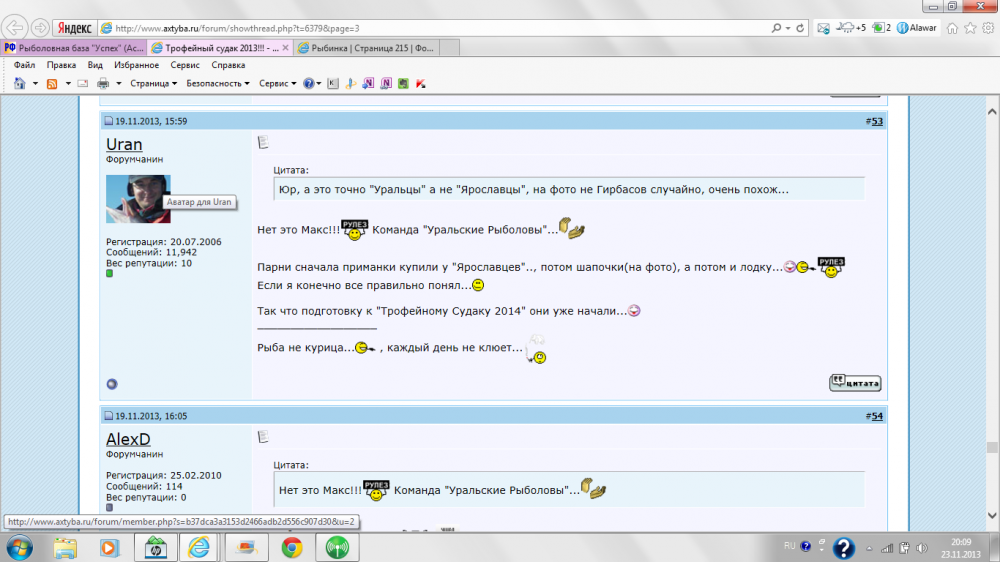
Task: Click the Цитата quote button in post 53
Action: click(x=855, y=382)
